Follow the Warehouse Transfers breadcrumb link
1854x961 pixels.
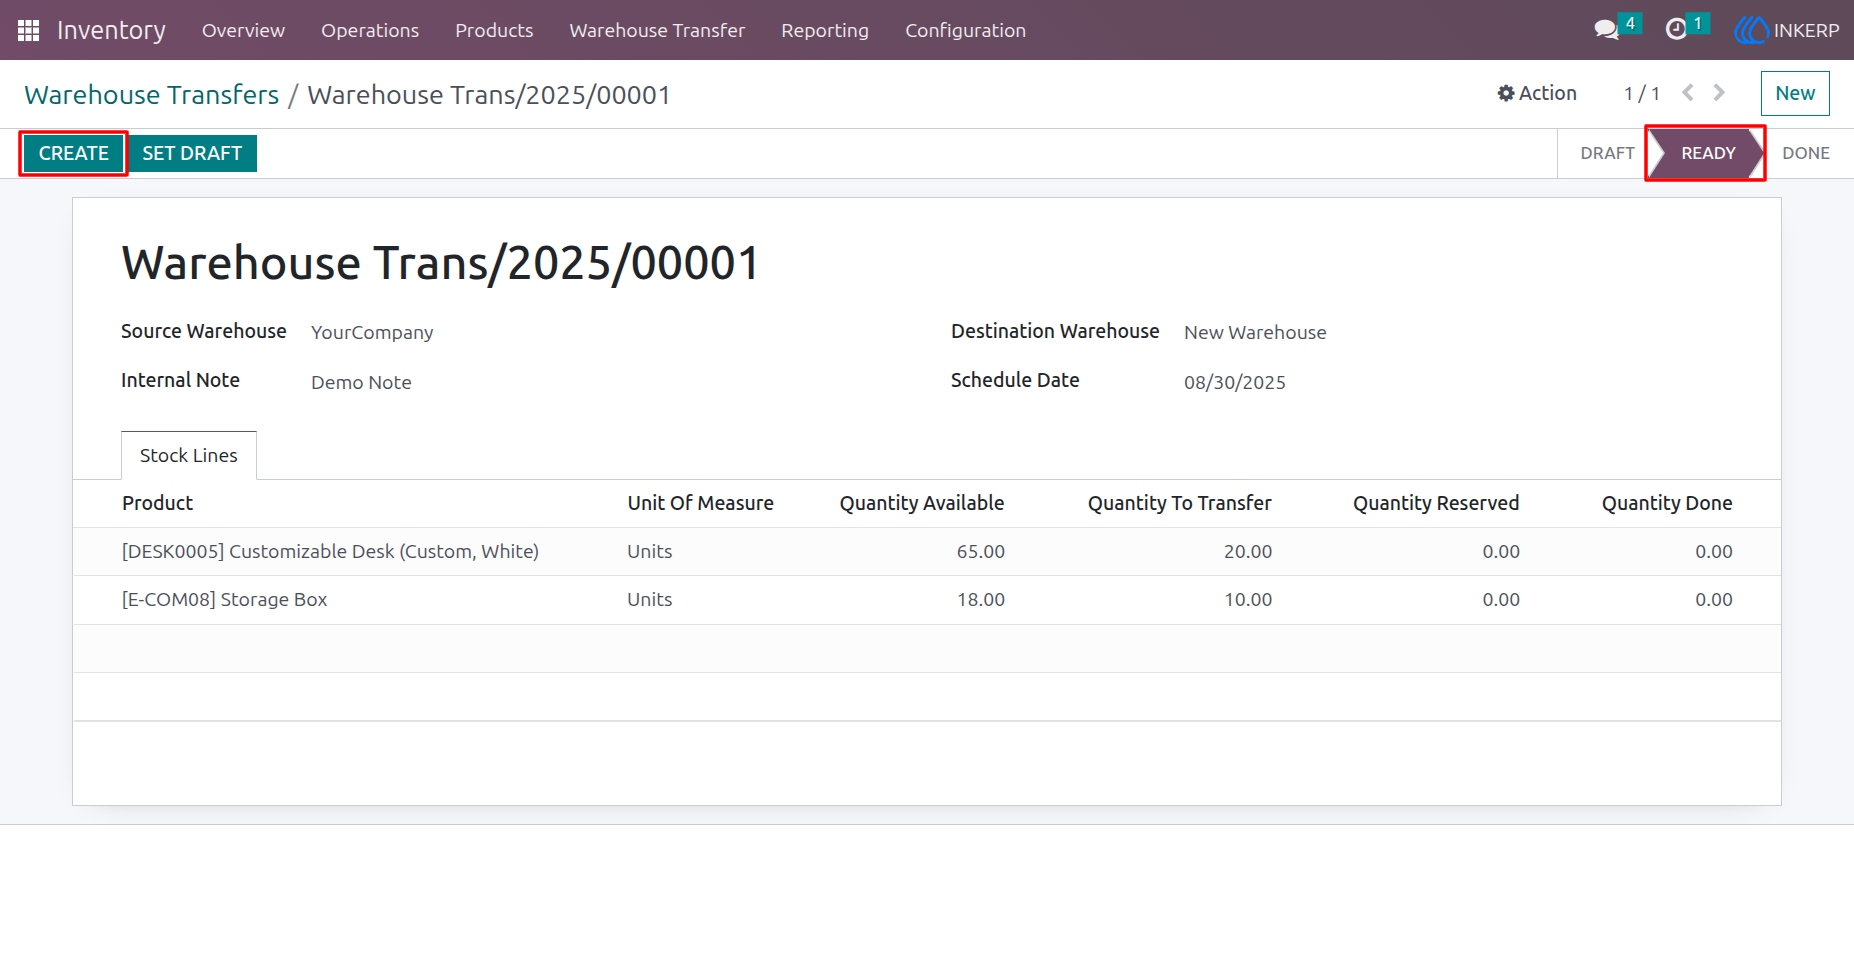tap(152, 95)
